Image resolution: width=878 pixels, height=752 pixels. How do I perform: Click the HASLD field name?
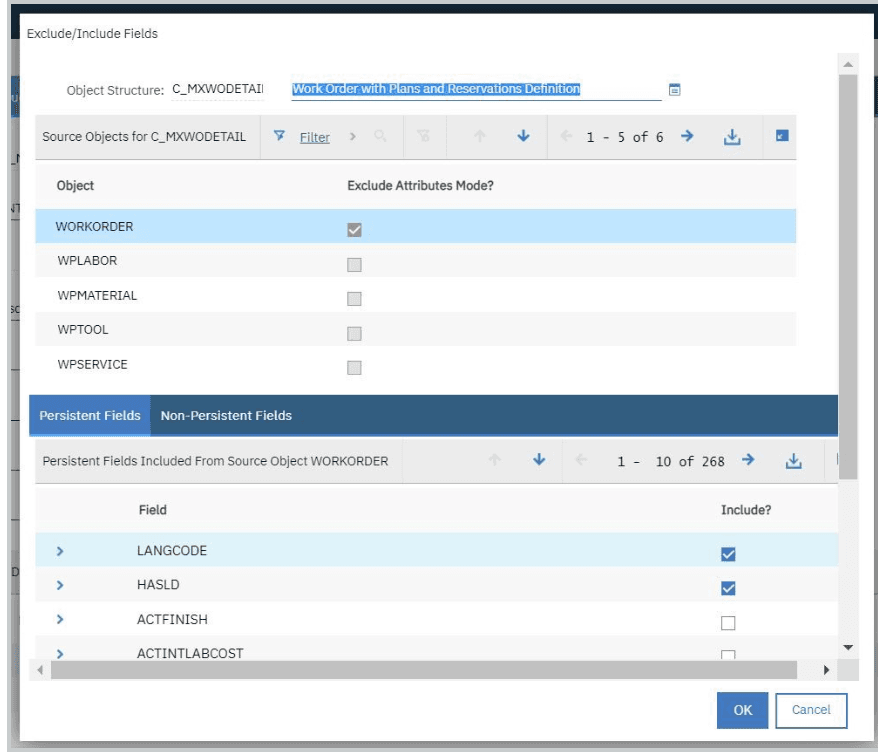click(158, 585)
